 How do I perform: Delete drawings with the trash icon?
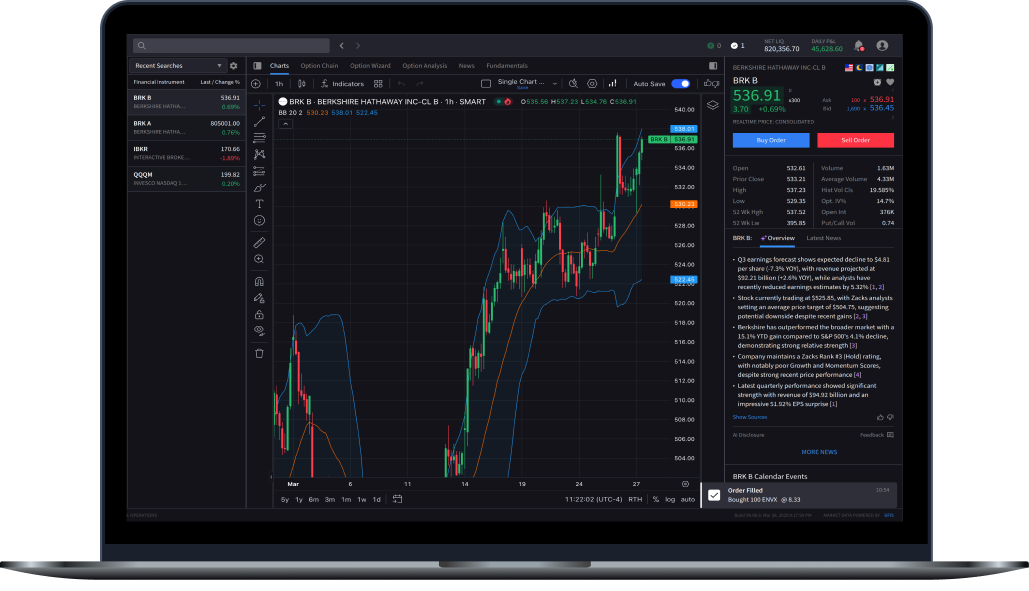(259, 353)
